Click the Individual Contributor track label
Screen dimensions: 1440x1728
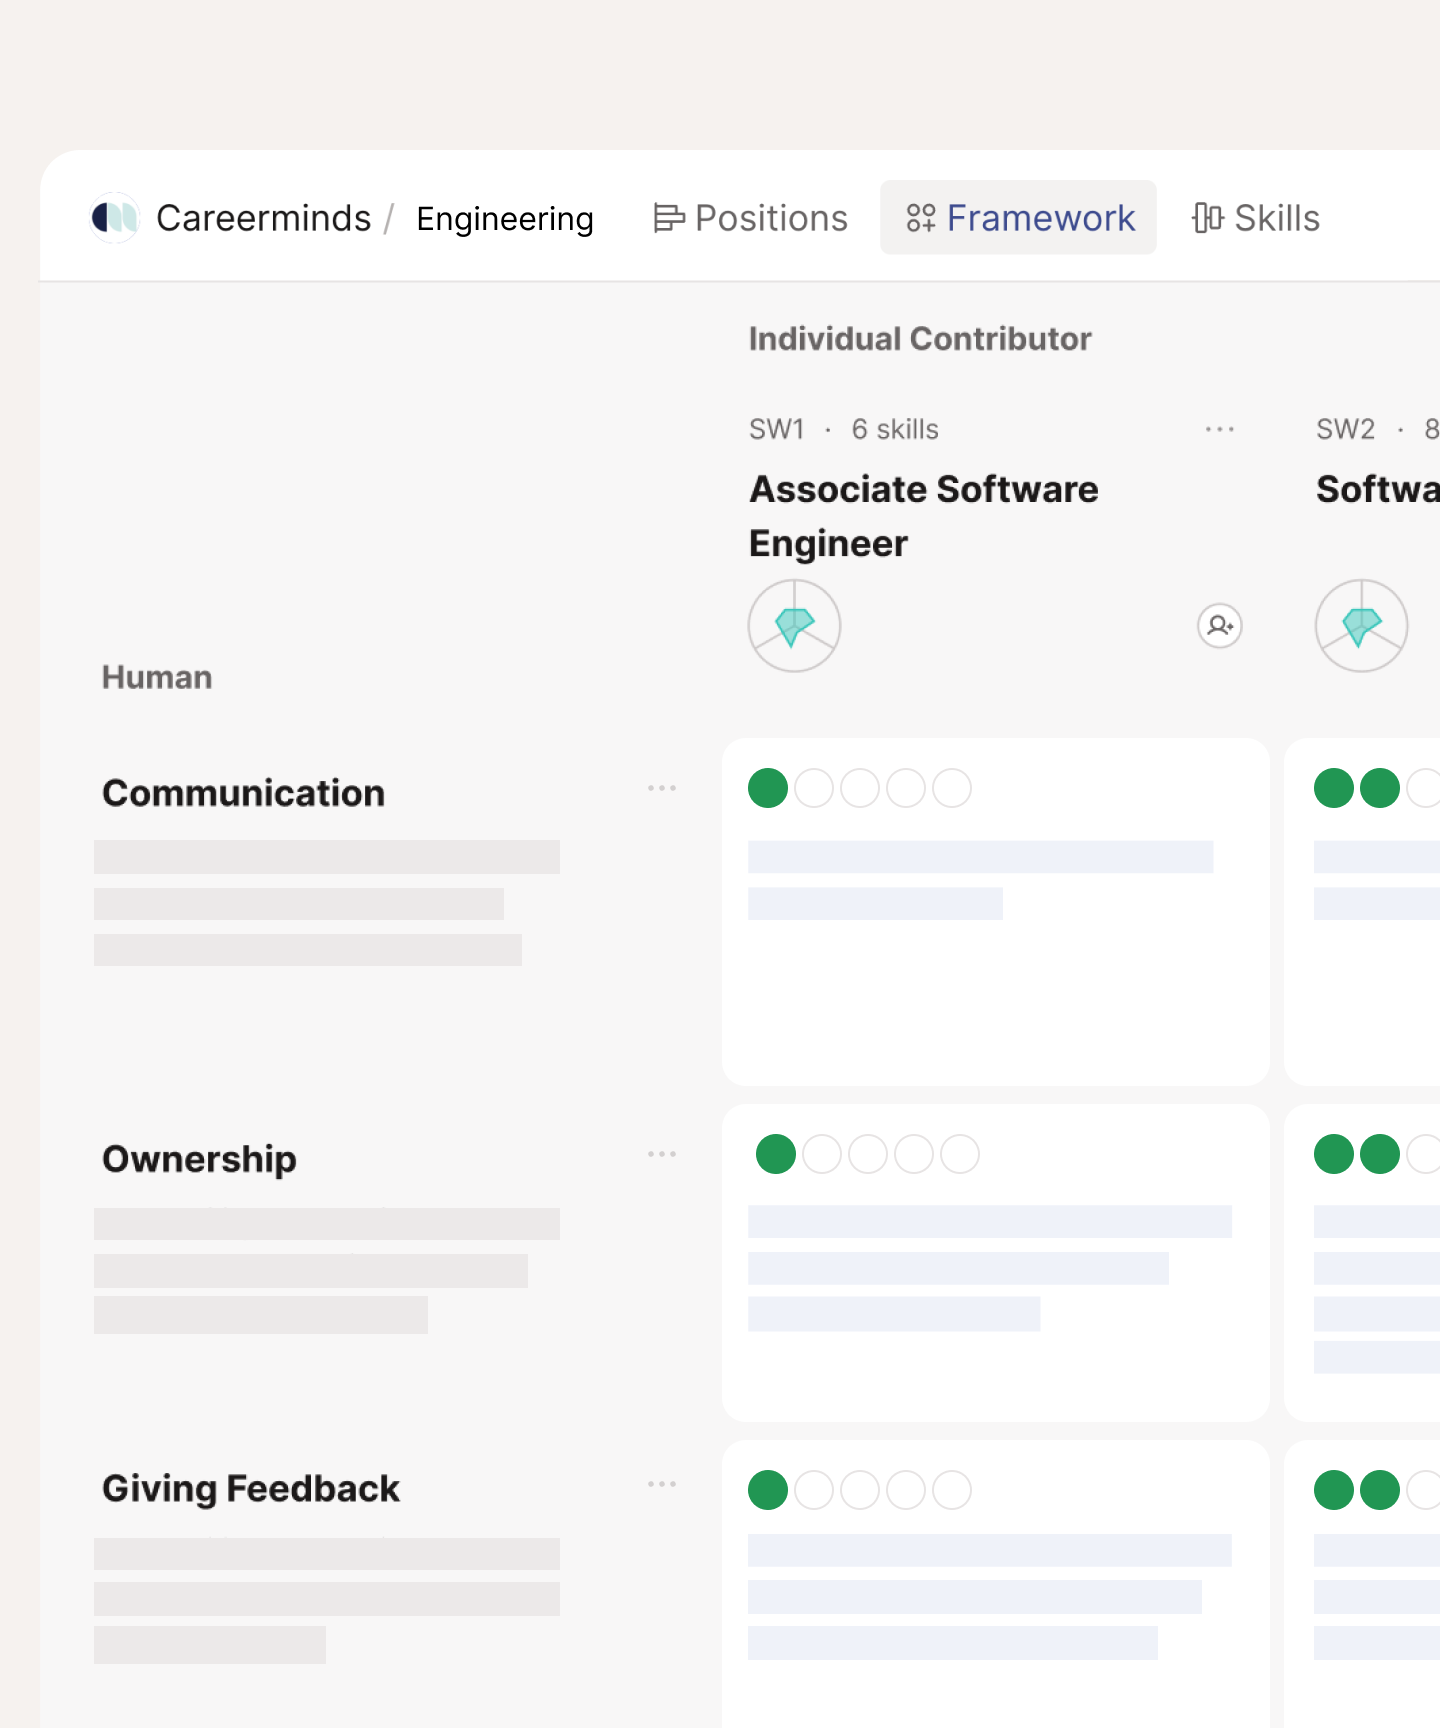tap(920, 339)
